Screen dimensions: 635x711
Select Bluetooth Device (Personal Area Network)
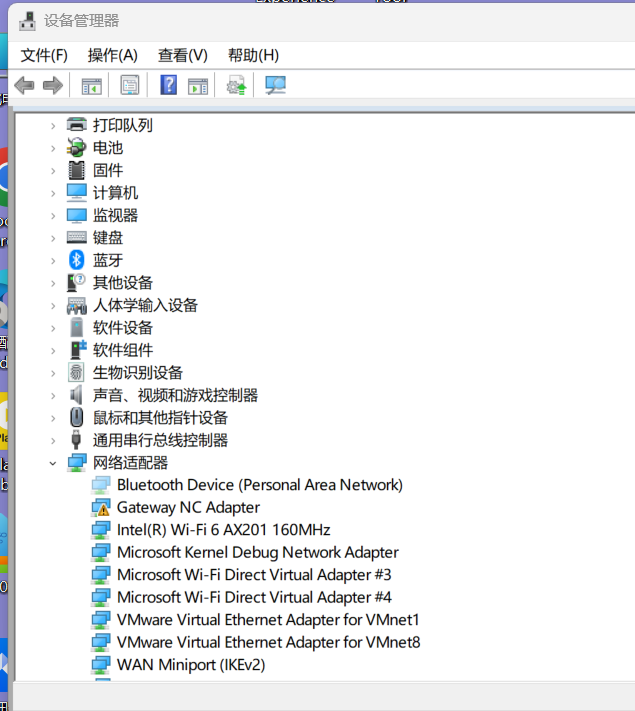tap(260, 485)
